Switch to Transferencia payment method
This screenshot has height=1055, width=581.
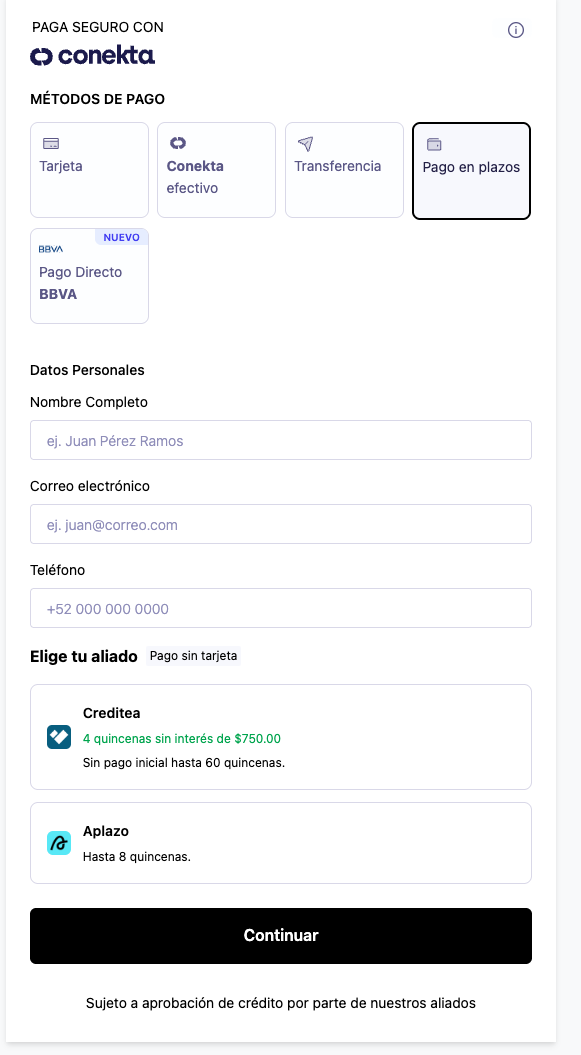pyautogui.click(x=344, y=170)
